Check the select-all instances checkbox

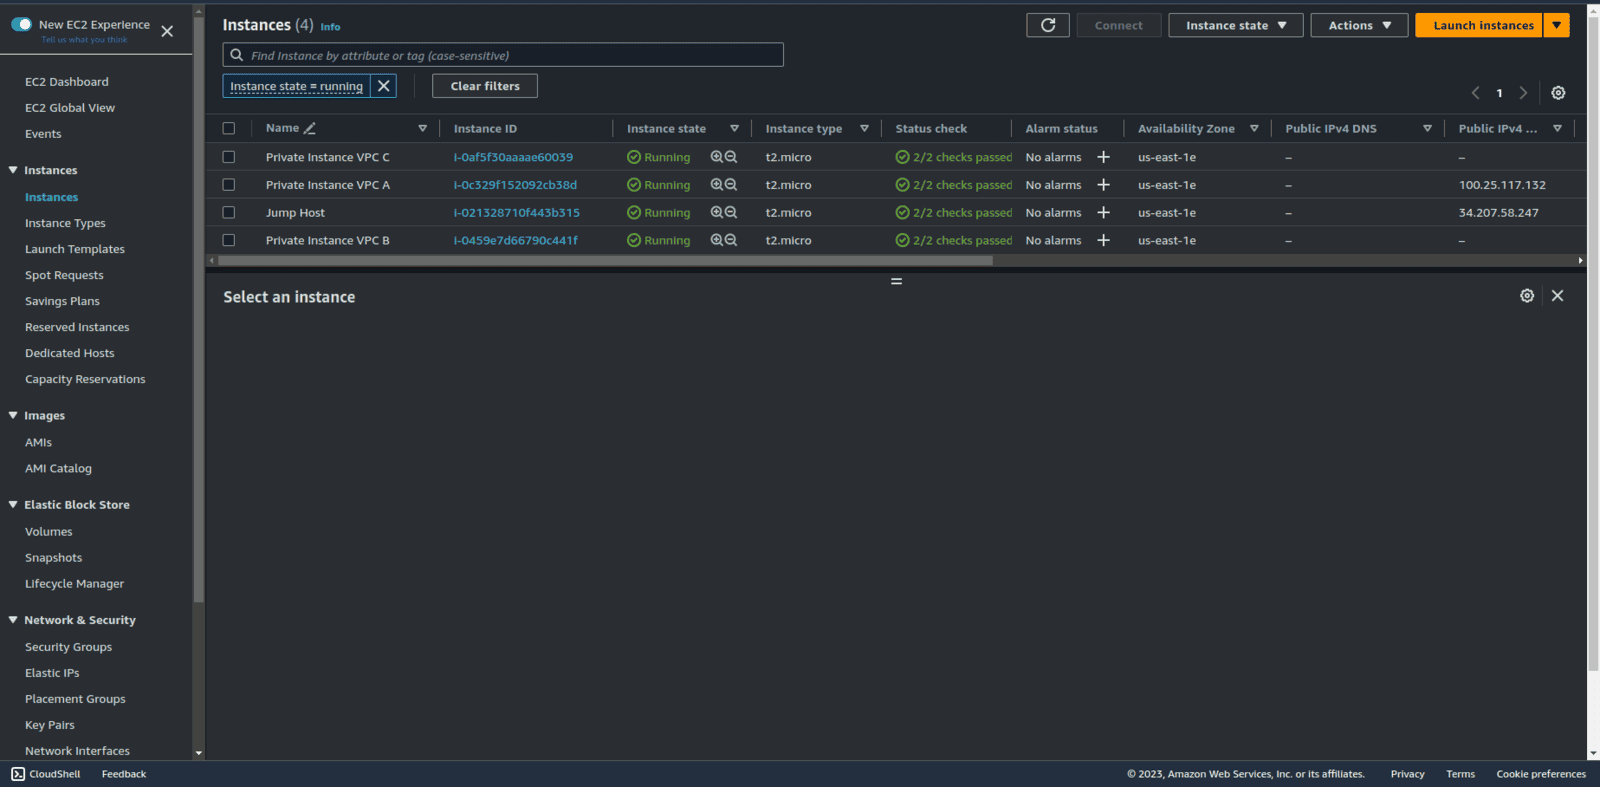(x=229, y=129)
